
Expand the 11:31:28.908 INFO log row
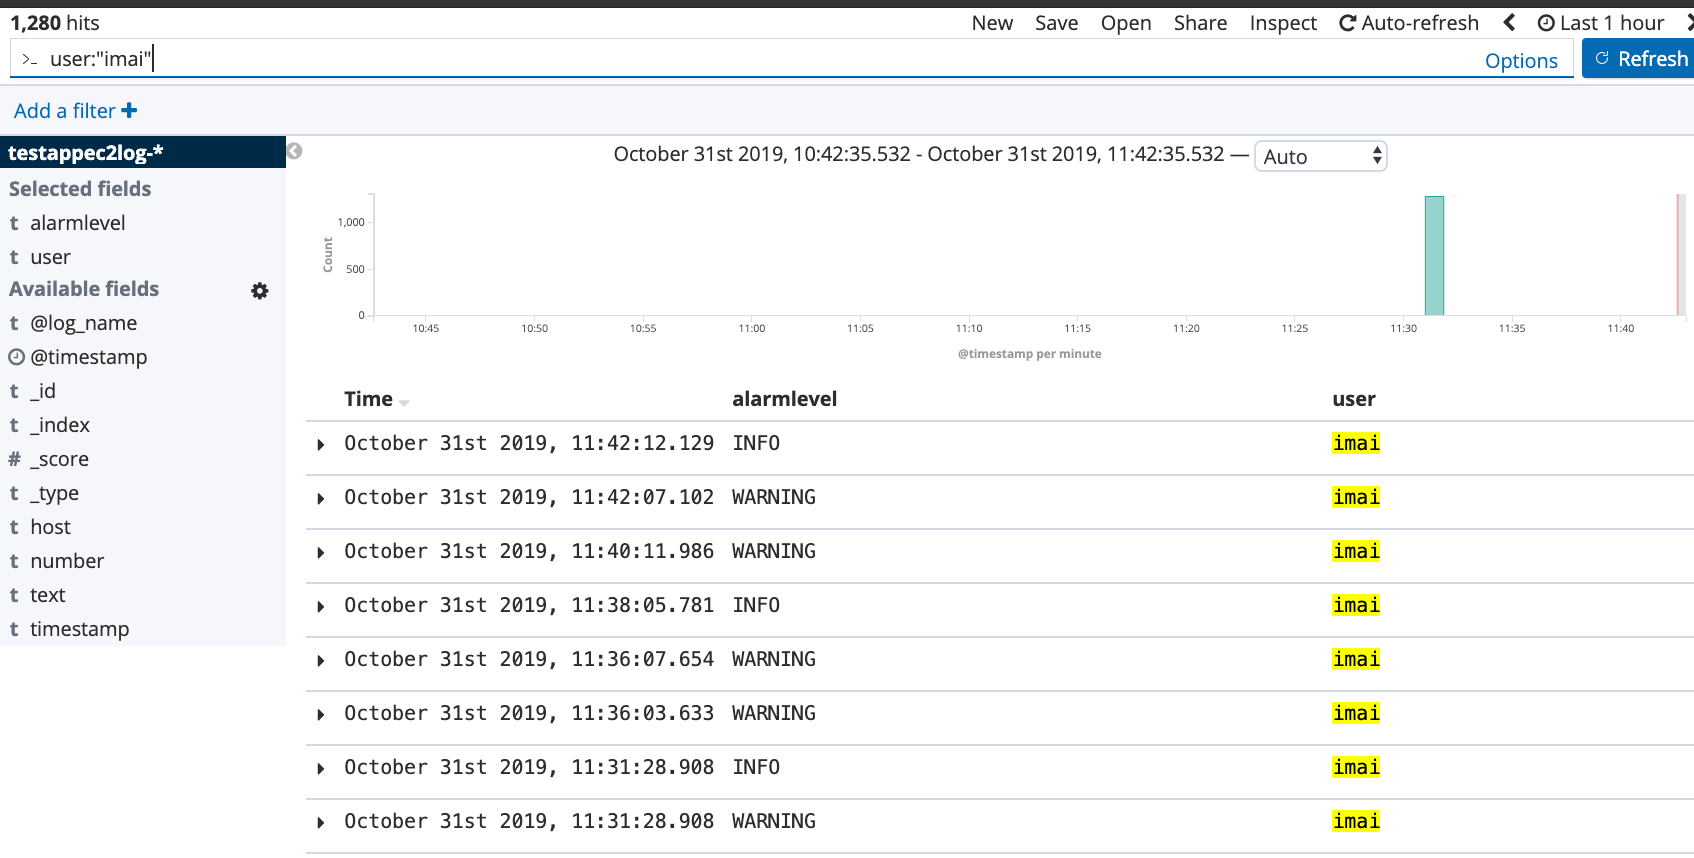[321, 768]
